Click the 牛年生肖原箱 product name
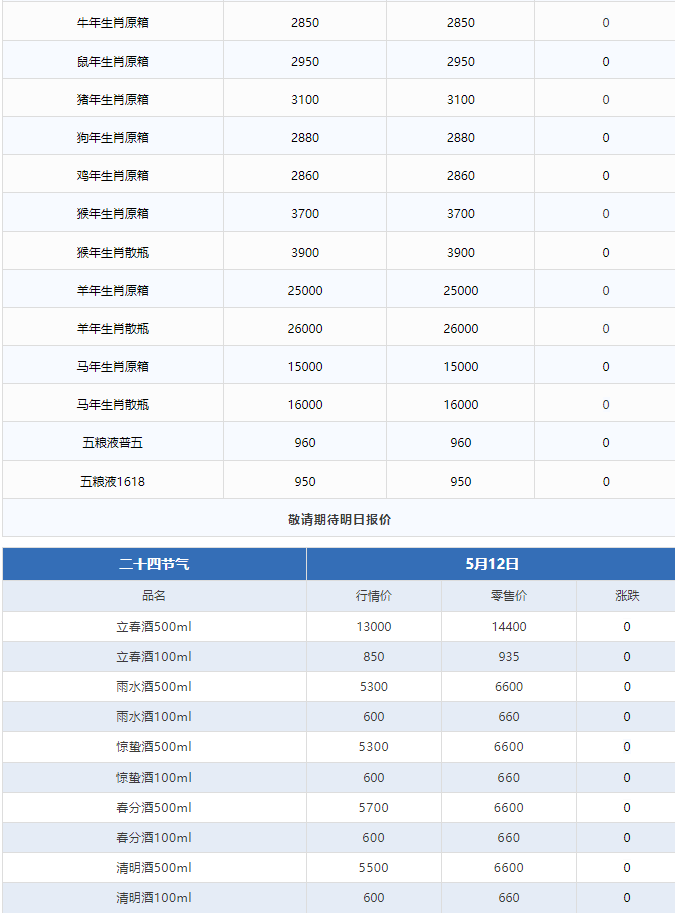675x913 pixels. point(112,23)
